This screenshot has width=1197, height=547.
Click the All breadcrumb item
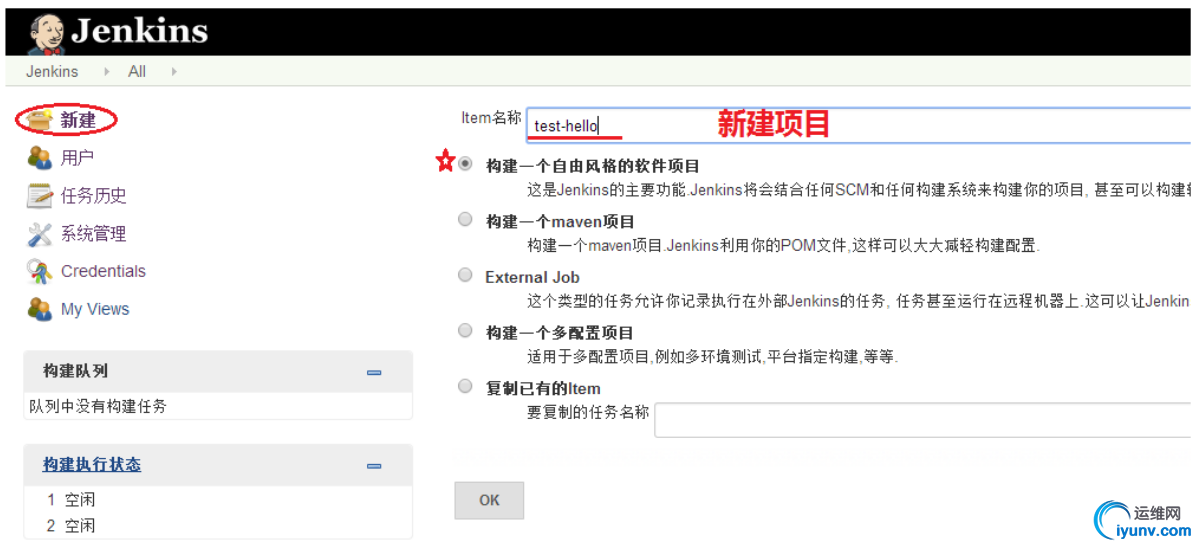point(137,72)
